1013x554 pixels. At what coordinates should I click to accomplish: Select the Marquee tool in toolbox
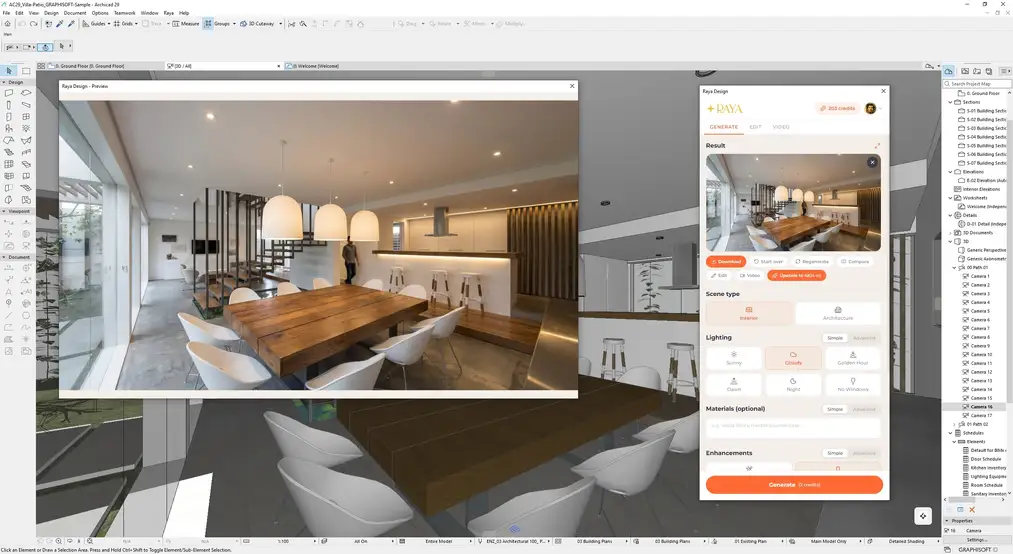(x=26, y=70)
